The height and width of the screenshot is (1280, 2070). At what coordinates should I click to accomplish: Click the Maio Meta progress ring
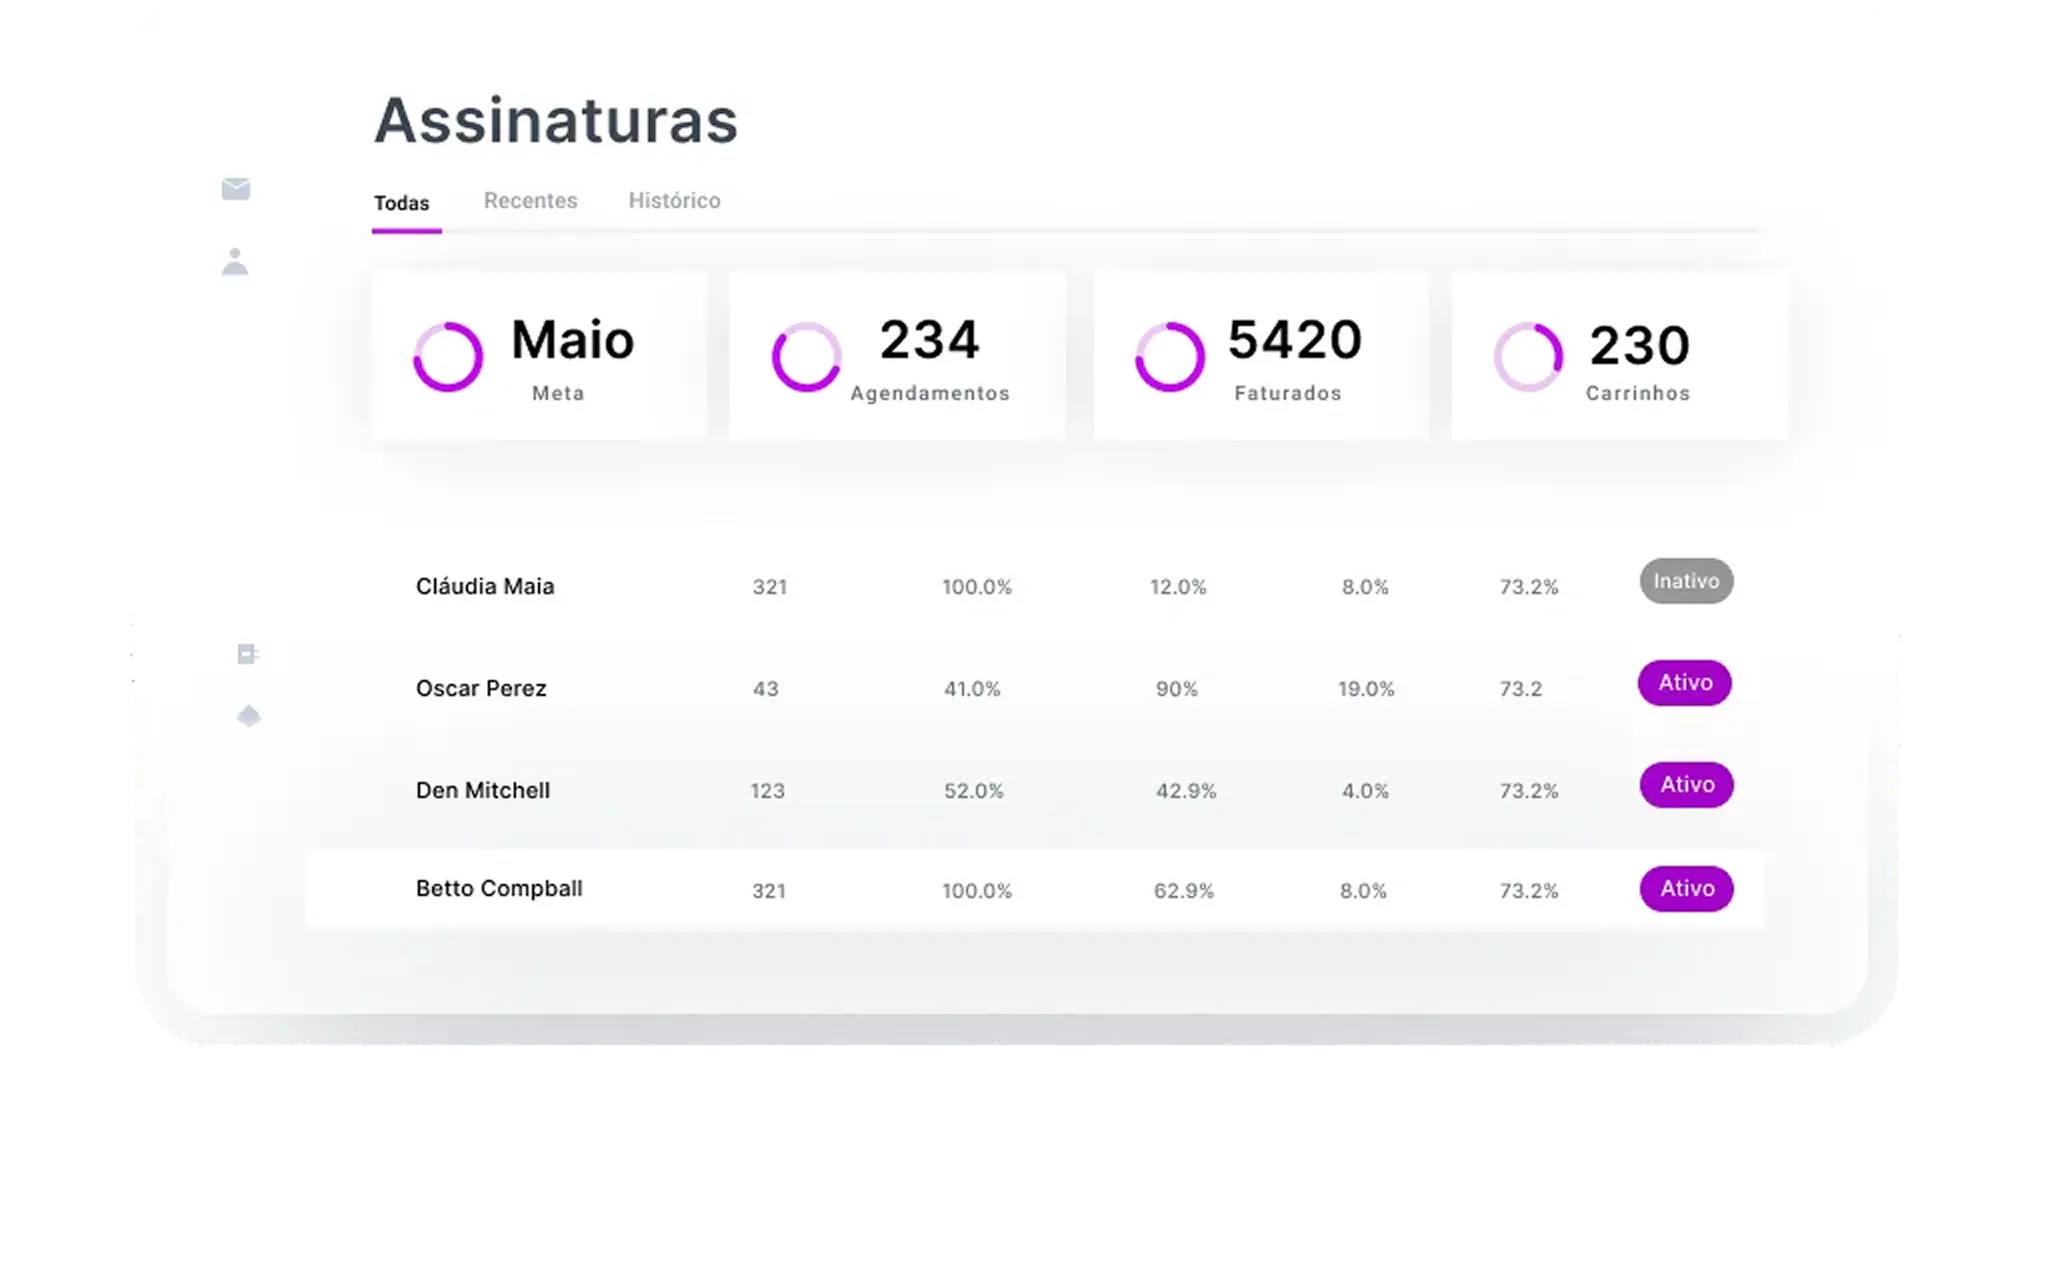pos(448,357)
